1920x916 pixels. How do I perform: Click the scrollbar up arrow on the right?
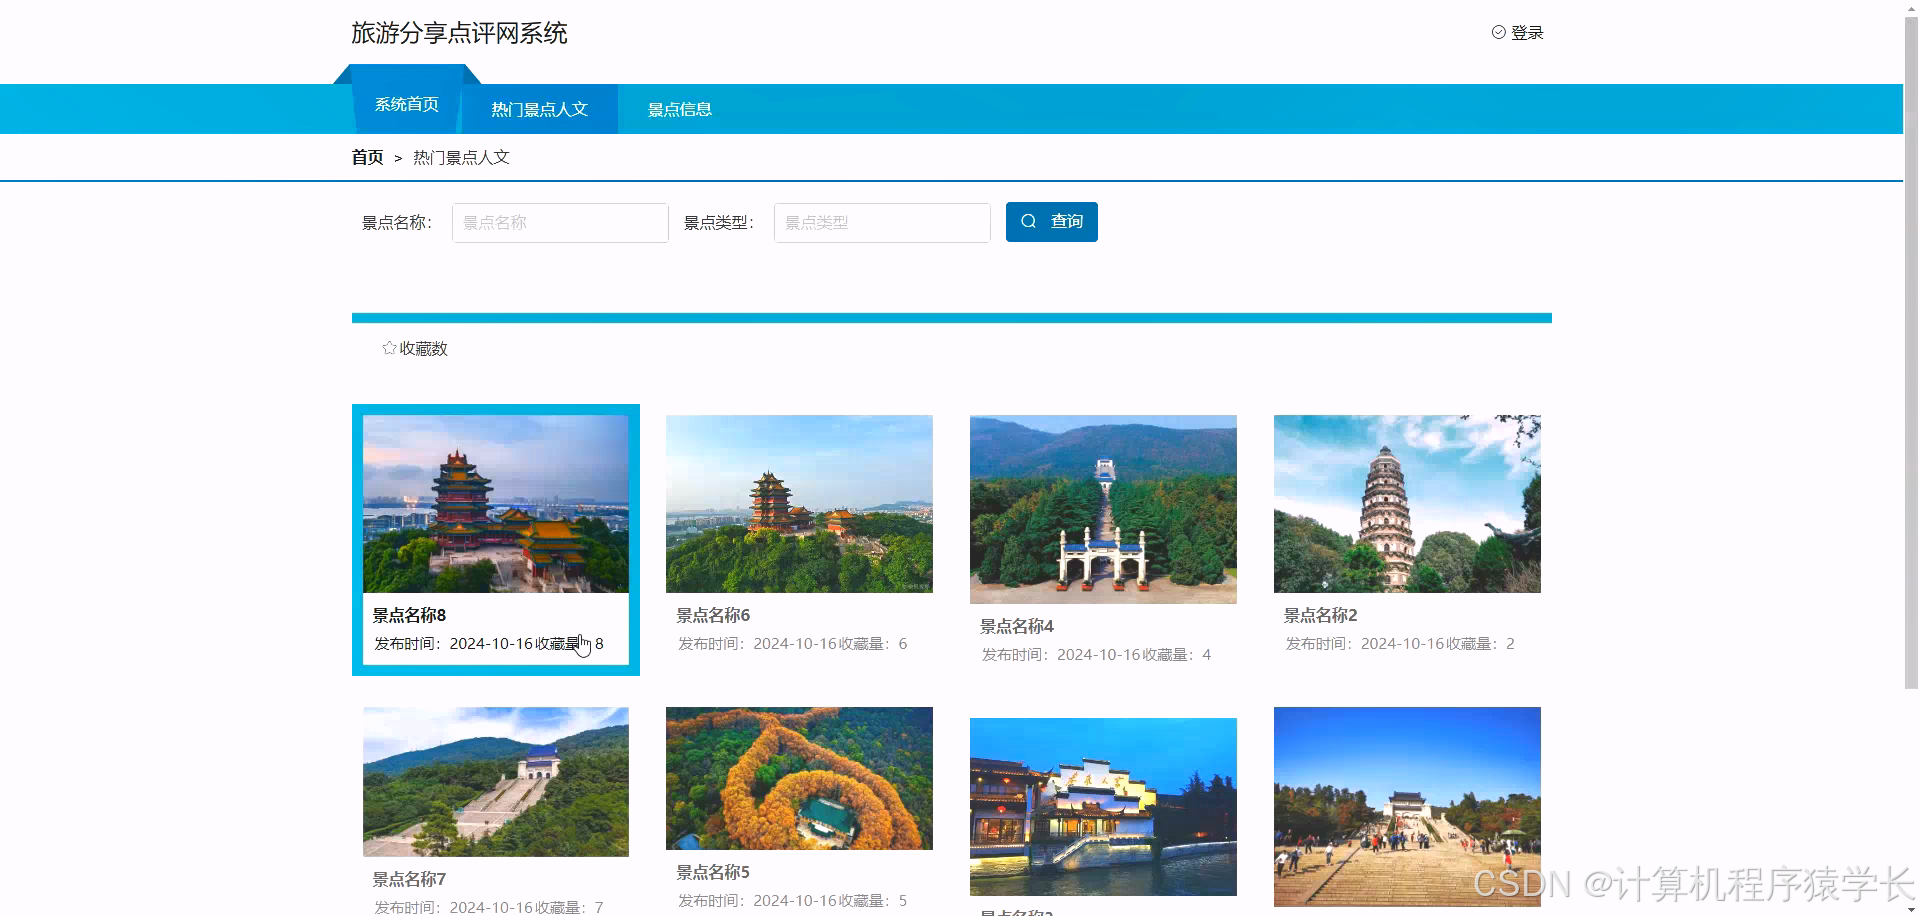[1909, 9]
